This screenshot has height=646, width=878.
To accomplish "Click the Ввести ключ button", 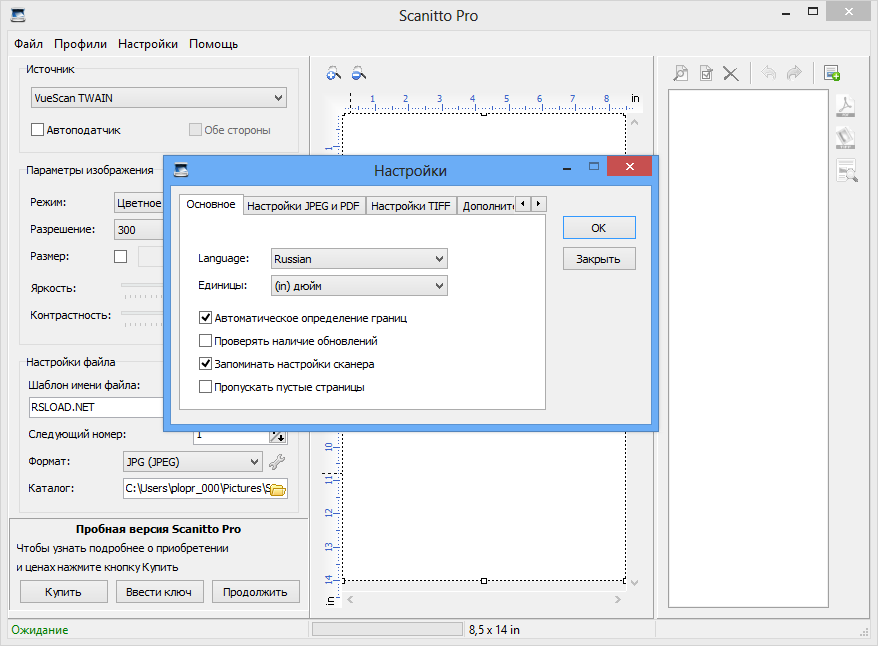I will [x=159, y=591].
